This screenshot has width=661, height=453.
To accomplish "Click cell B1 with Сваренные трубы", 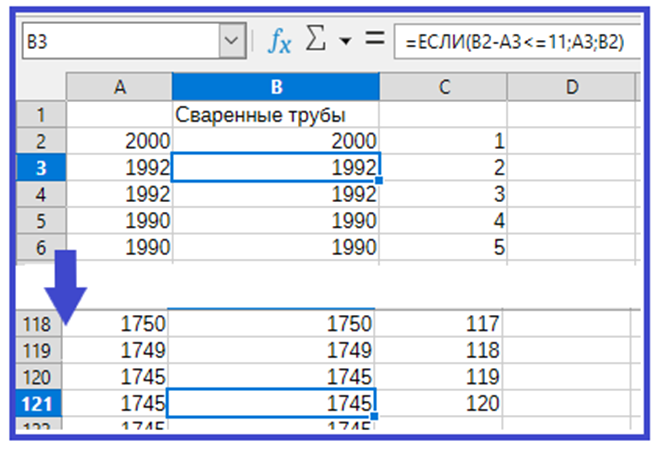I will click(x=275, y=115).
